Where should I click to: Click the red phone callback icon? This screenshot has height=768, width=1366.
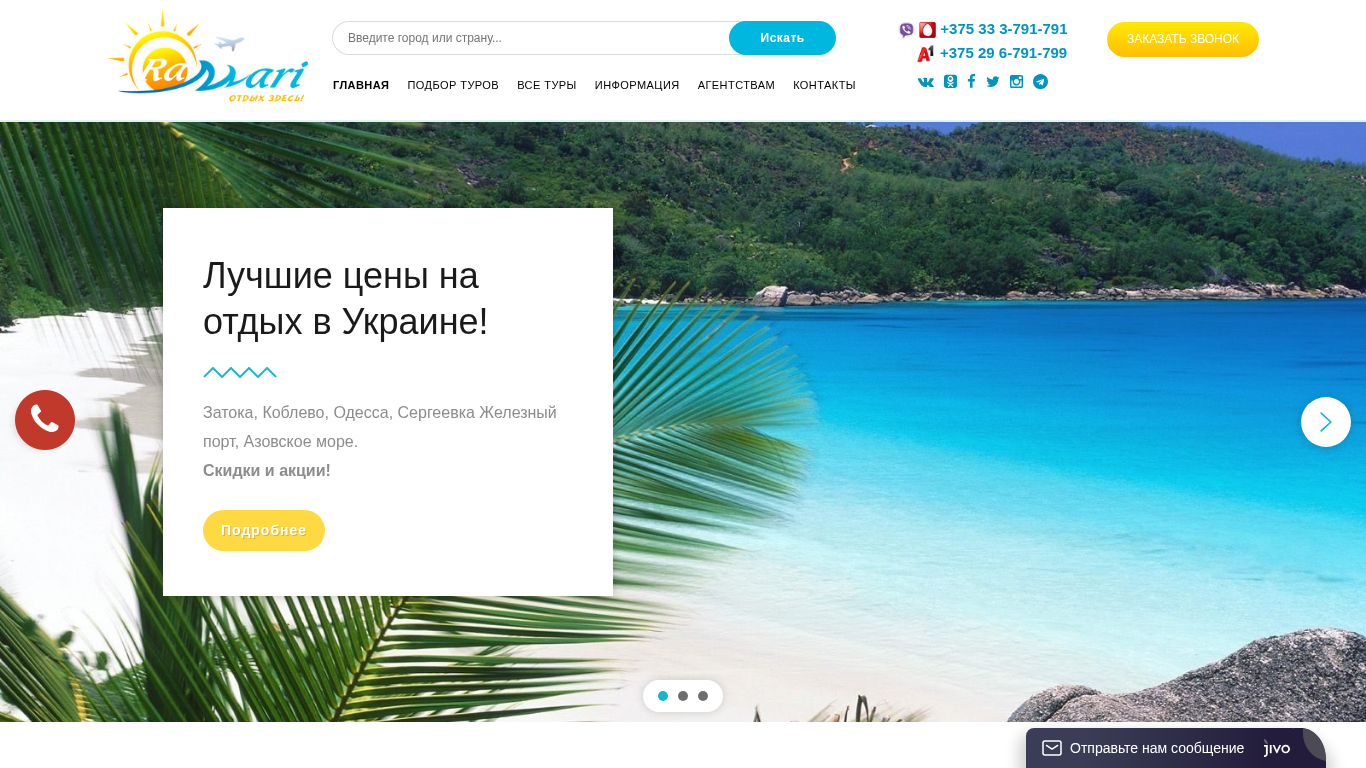click(x=45, y=420)
